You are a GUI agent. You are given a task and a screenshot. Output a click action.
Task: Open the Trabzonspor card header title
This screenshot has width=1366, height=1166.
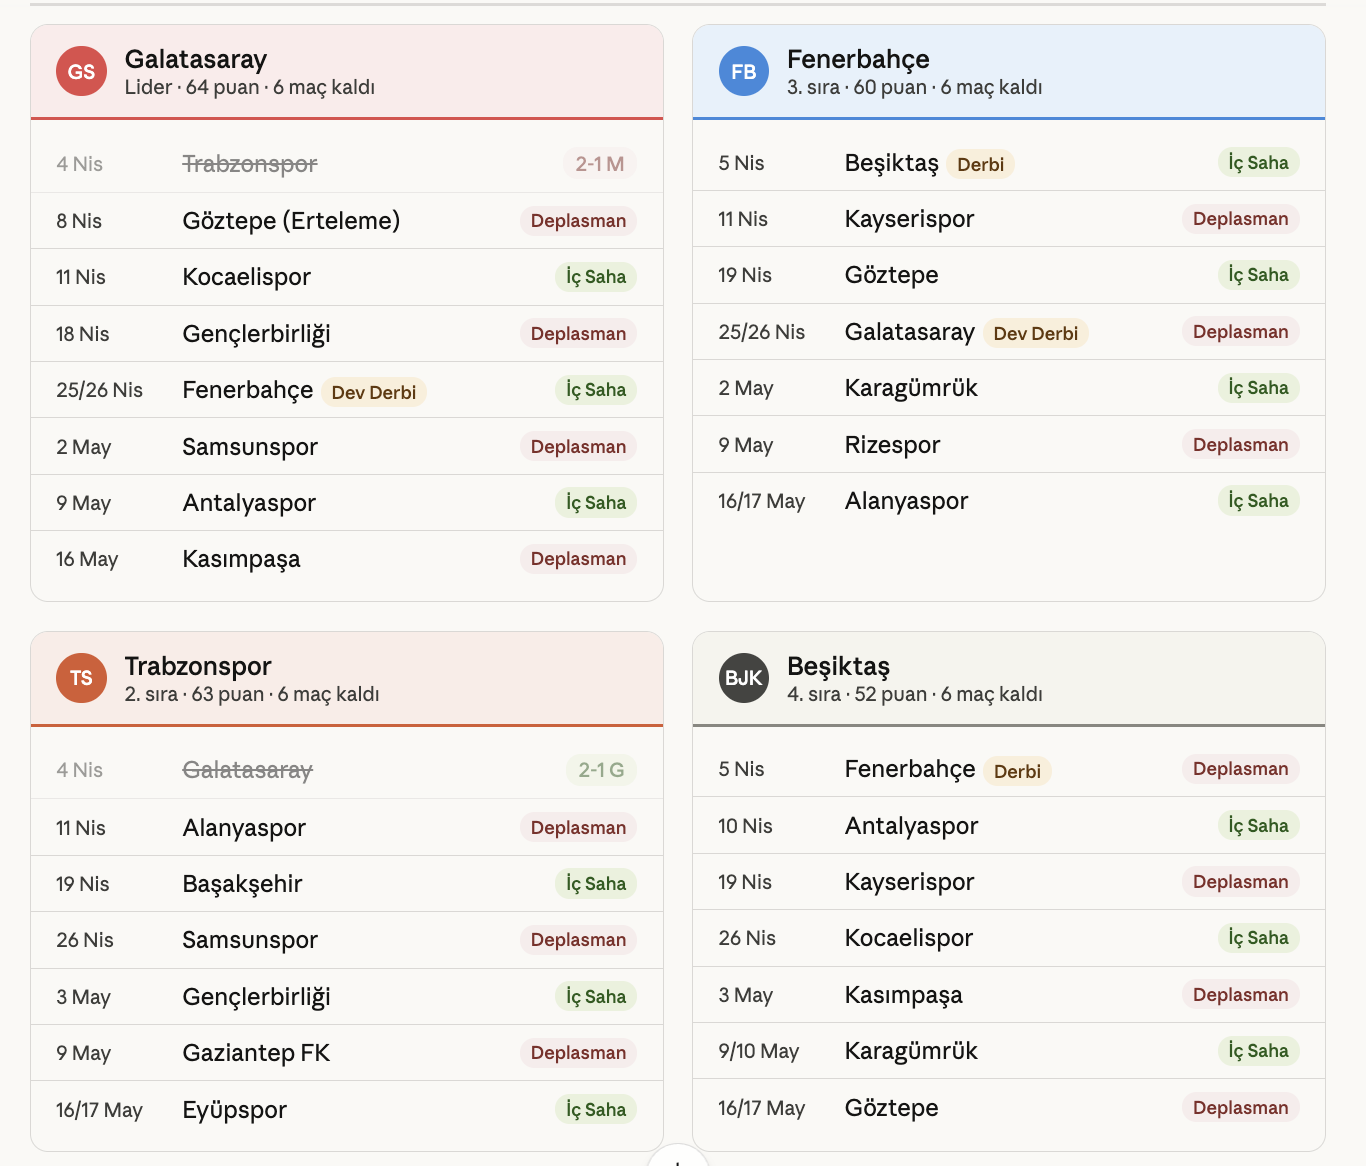(198, 666)
